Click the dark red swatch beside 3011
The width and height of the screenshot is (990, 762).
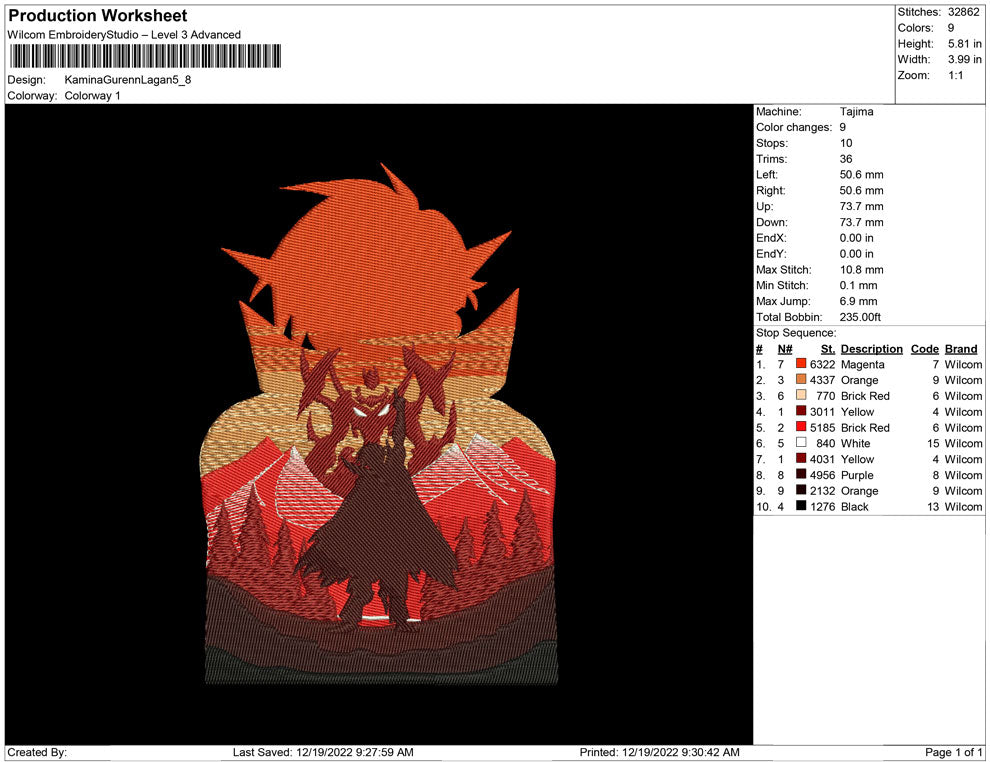801,411
